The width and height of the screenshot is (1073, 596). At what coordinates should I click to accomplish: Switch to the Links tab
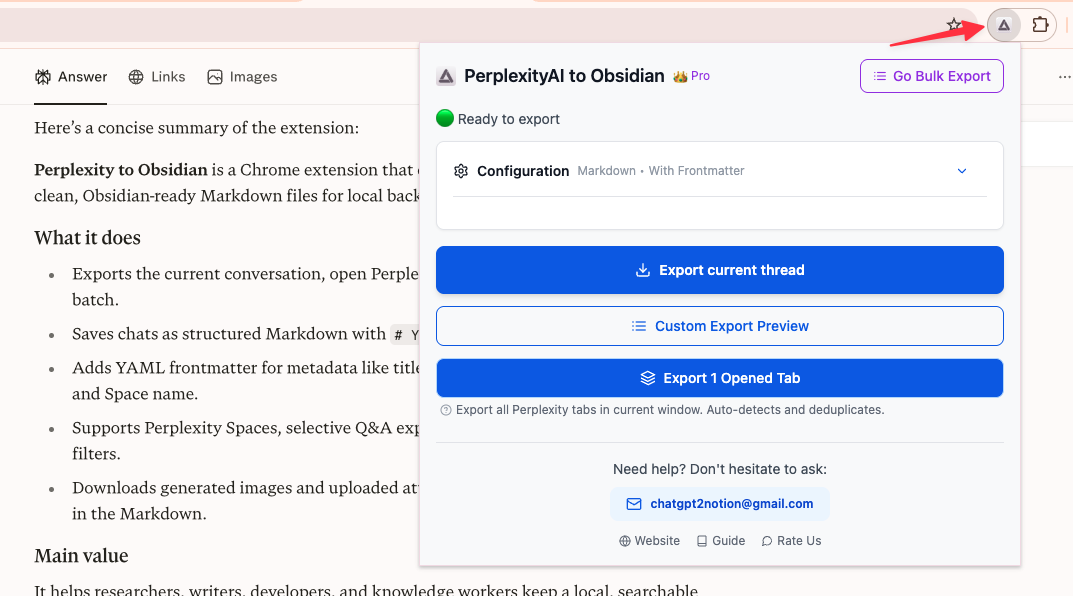click(157, 77)
